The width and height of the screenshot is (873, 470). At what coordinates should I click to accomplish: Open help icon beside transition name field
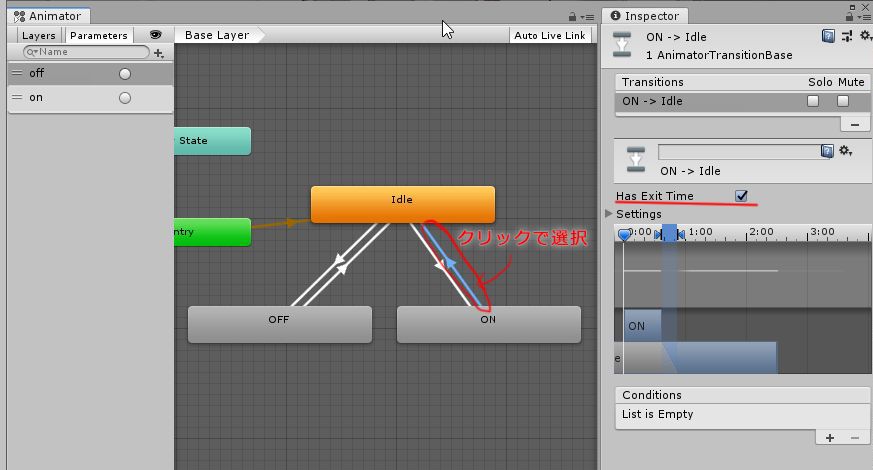tap(827, 151)
